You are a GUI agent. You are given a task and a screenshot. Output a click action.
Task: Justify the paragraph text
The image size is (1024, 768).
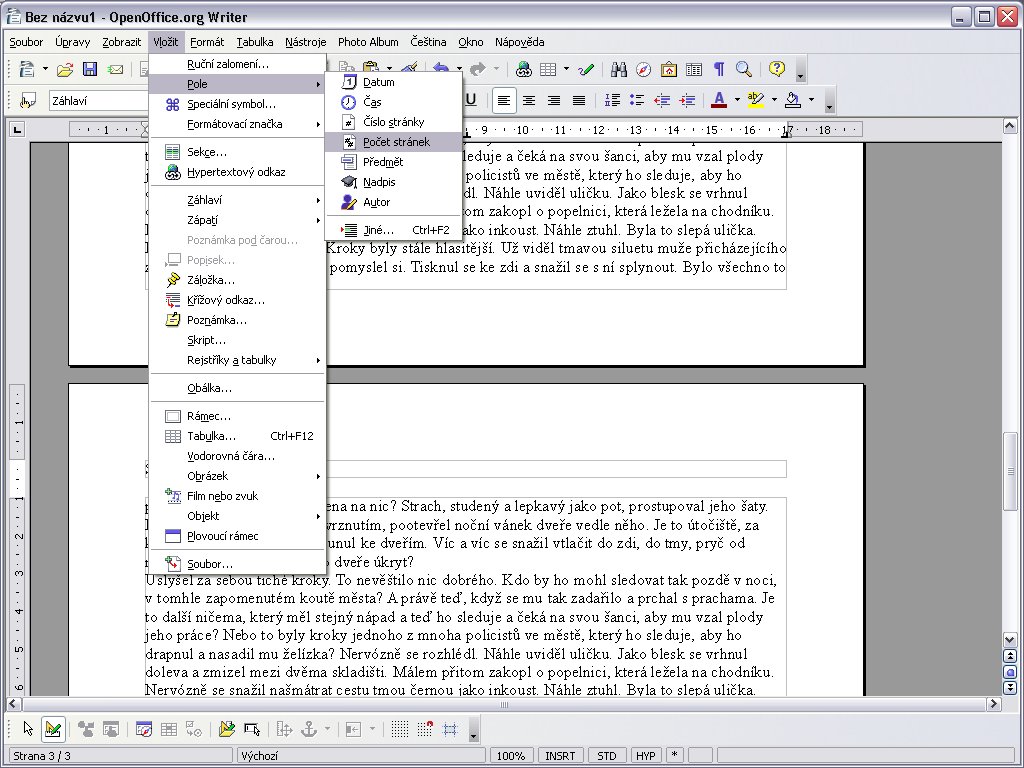(x=579, y=100)
